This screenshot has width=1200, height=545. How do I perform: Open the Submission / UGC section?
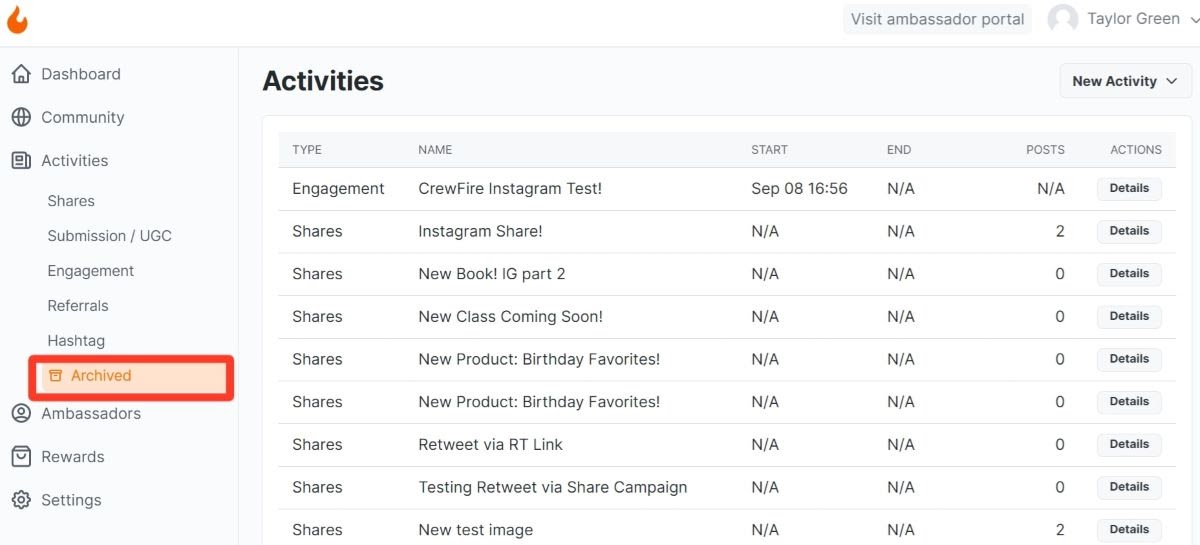110,236
